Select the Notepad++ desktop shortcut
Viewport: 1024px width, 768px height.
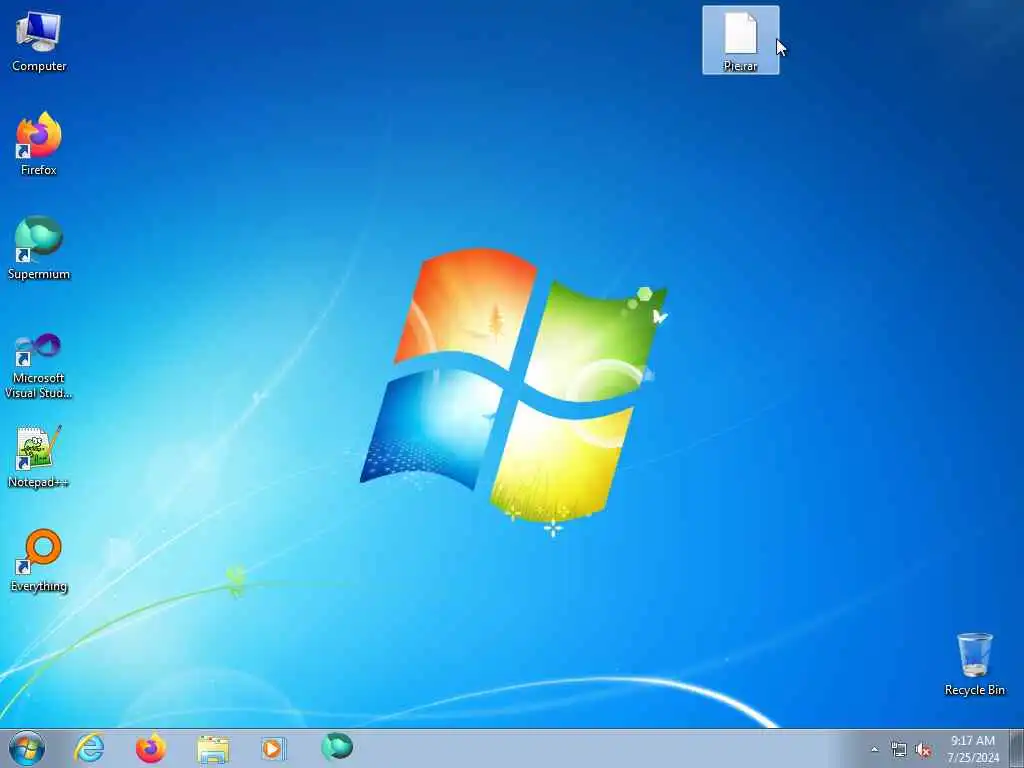[x=39, y=456]
